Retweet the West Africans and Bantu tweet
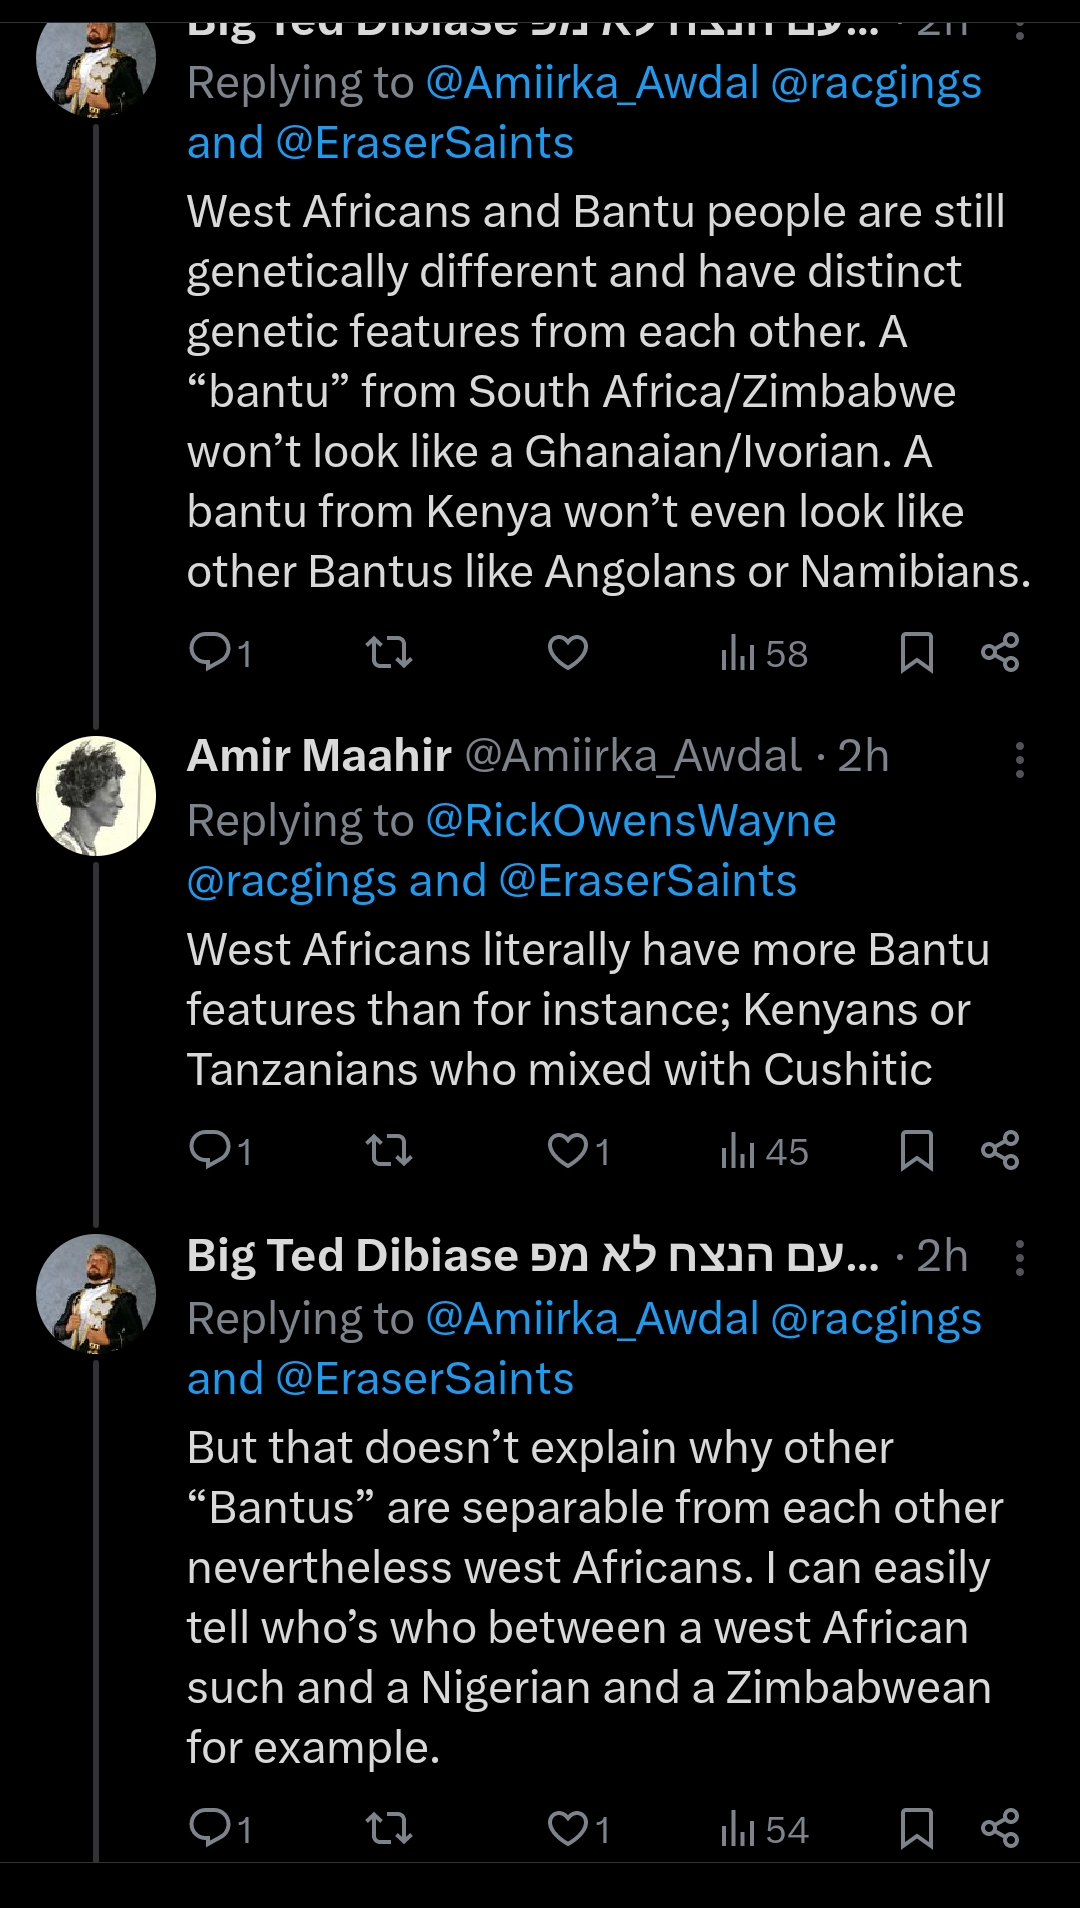 point(389,653)
